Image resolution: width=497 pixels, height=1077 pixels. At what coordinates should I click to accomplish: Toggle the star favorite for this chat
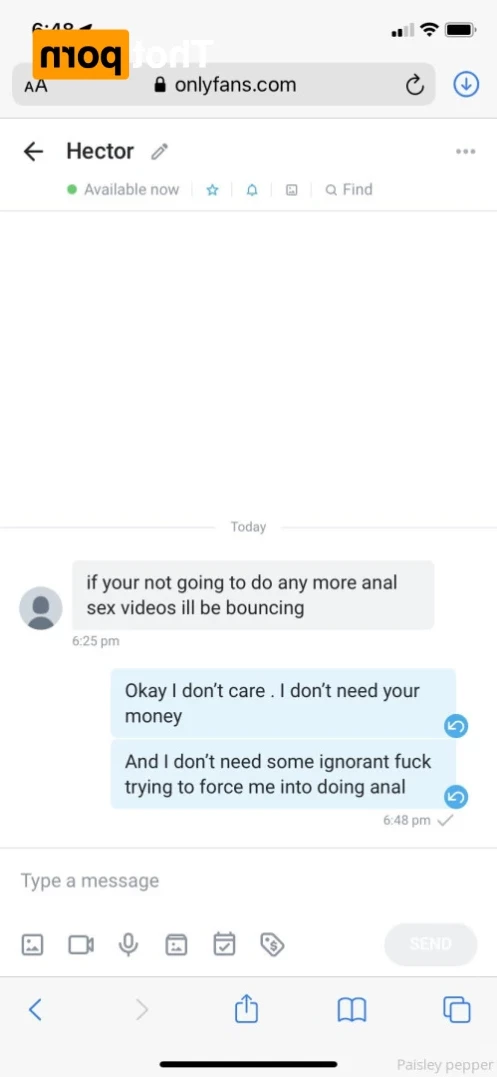point(212,190)
